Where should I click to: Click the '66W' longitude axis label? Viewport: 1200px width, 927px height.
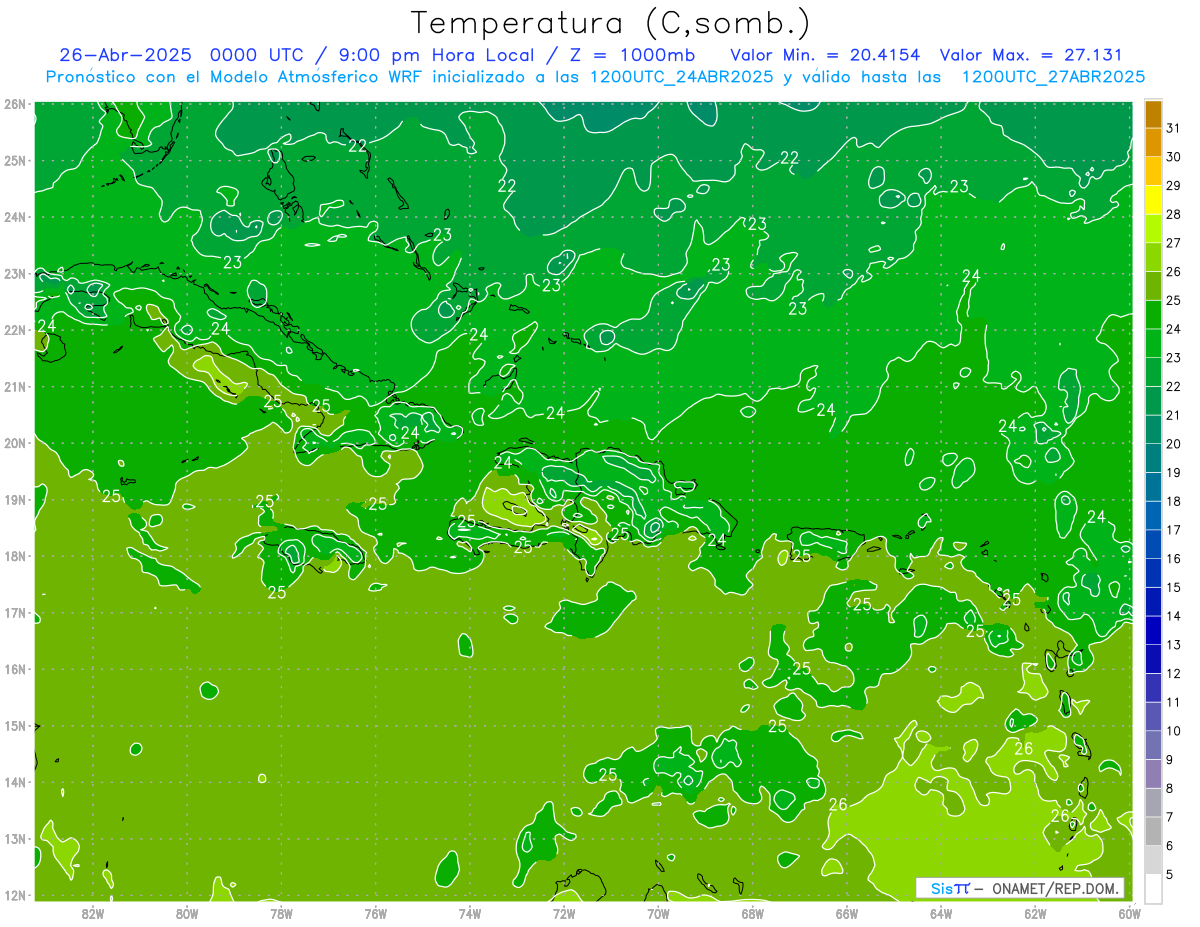click(x=846, y=912)
